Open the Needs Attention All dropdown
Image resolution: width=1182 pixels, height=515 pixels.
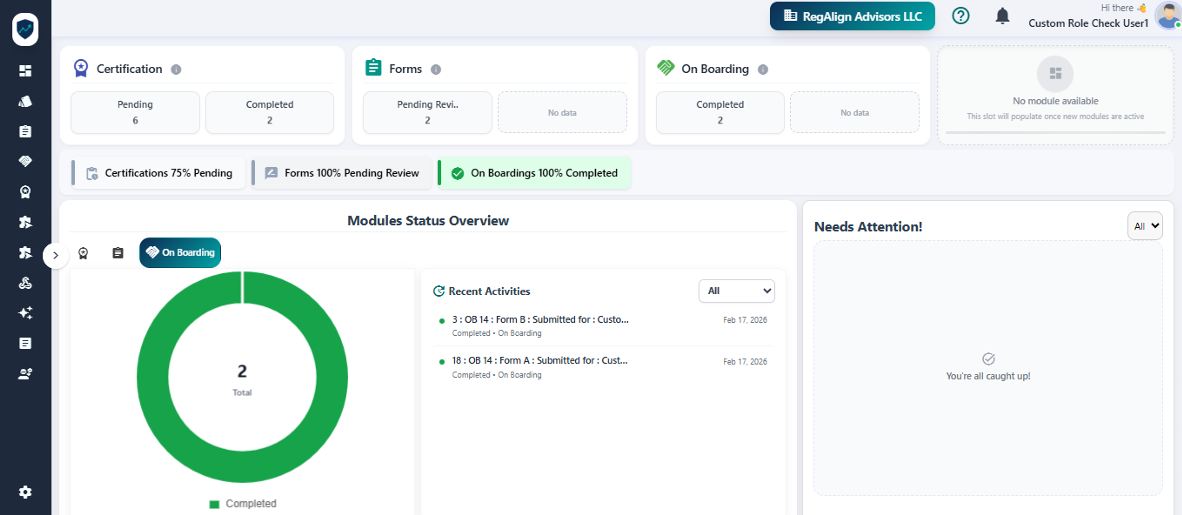click(x=1145, y=225)
